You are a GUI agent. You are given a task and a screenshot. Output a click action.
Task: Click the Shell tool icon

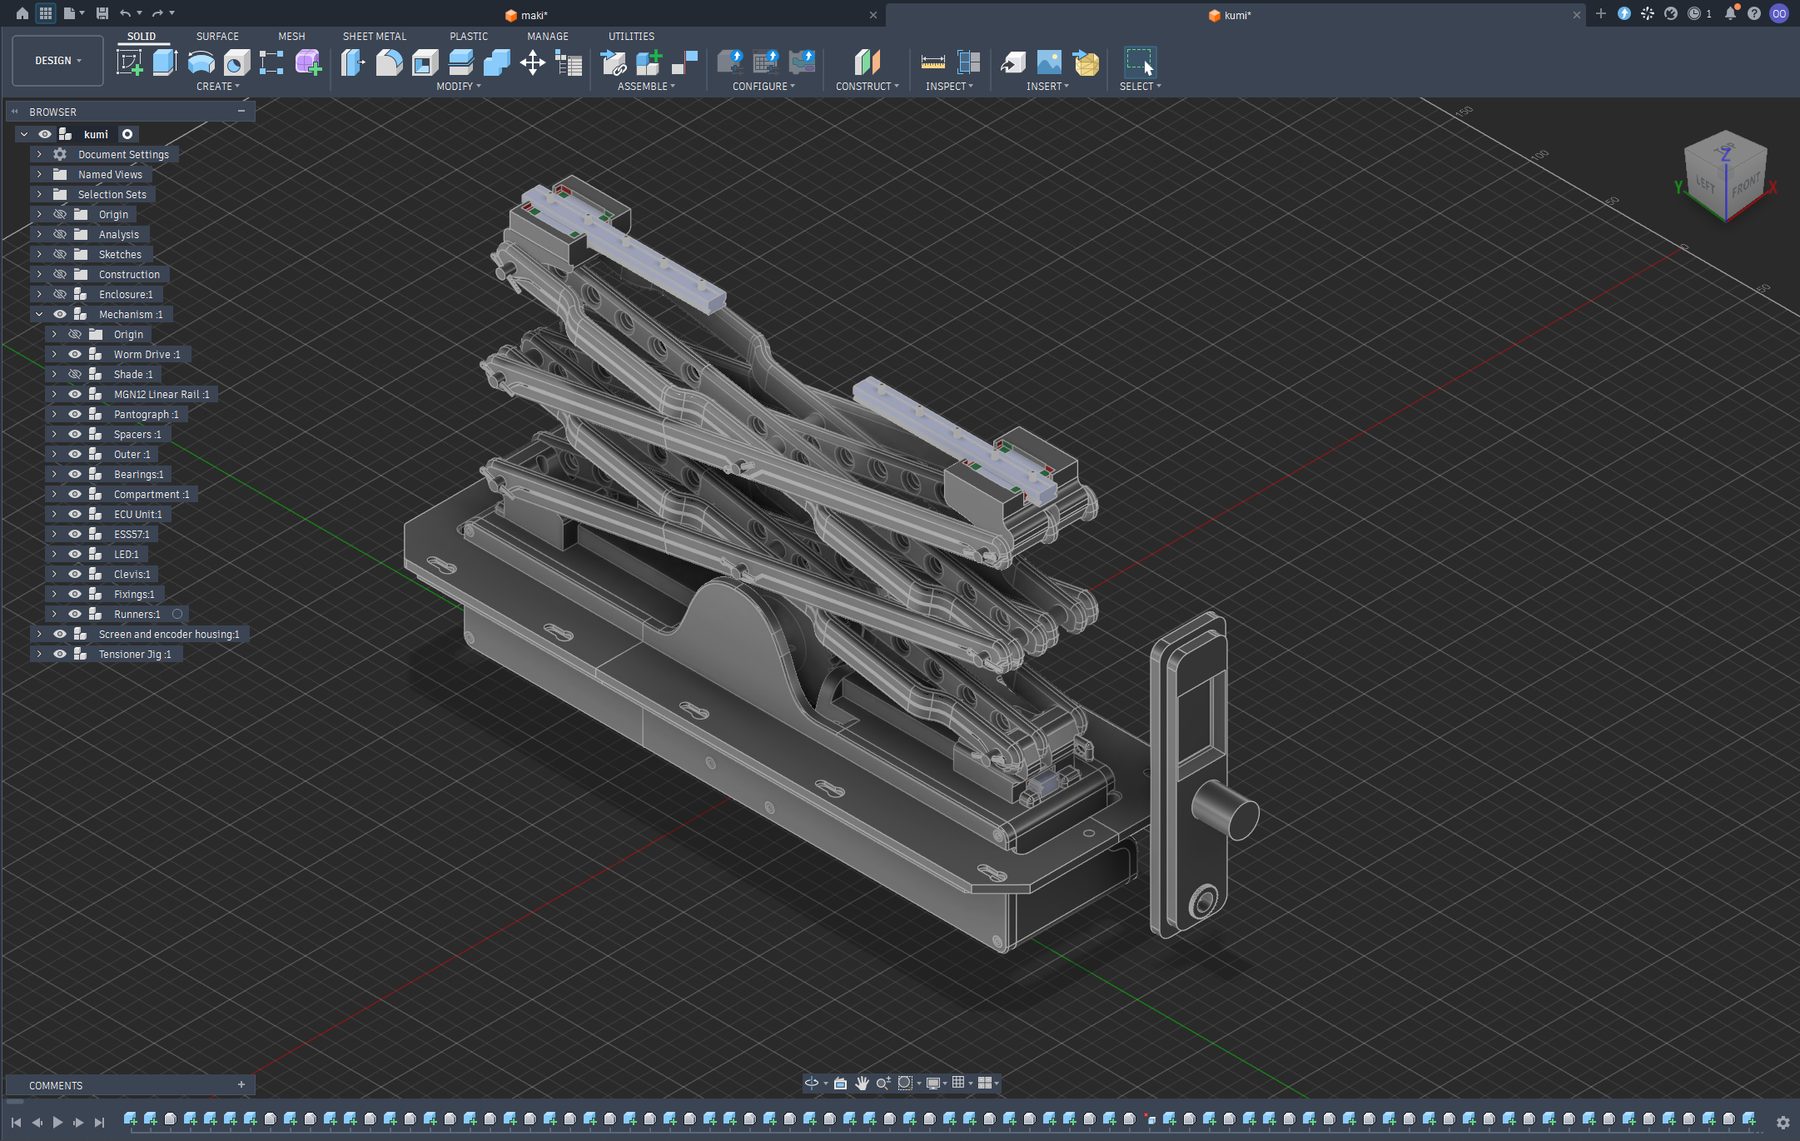425,62
